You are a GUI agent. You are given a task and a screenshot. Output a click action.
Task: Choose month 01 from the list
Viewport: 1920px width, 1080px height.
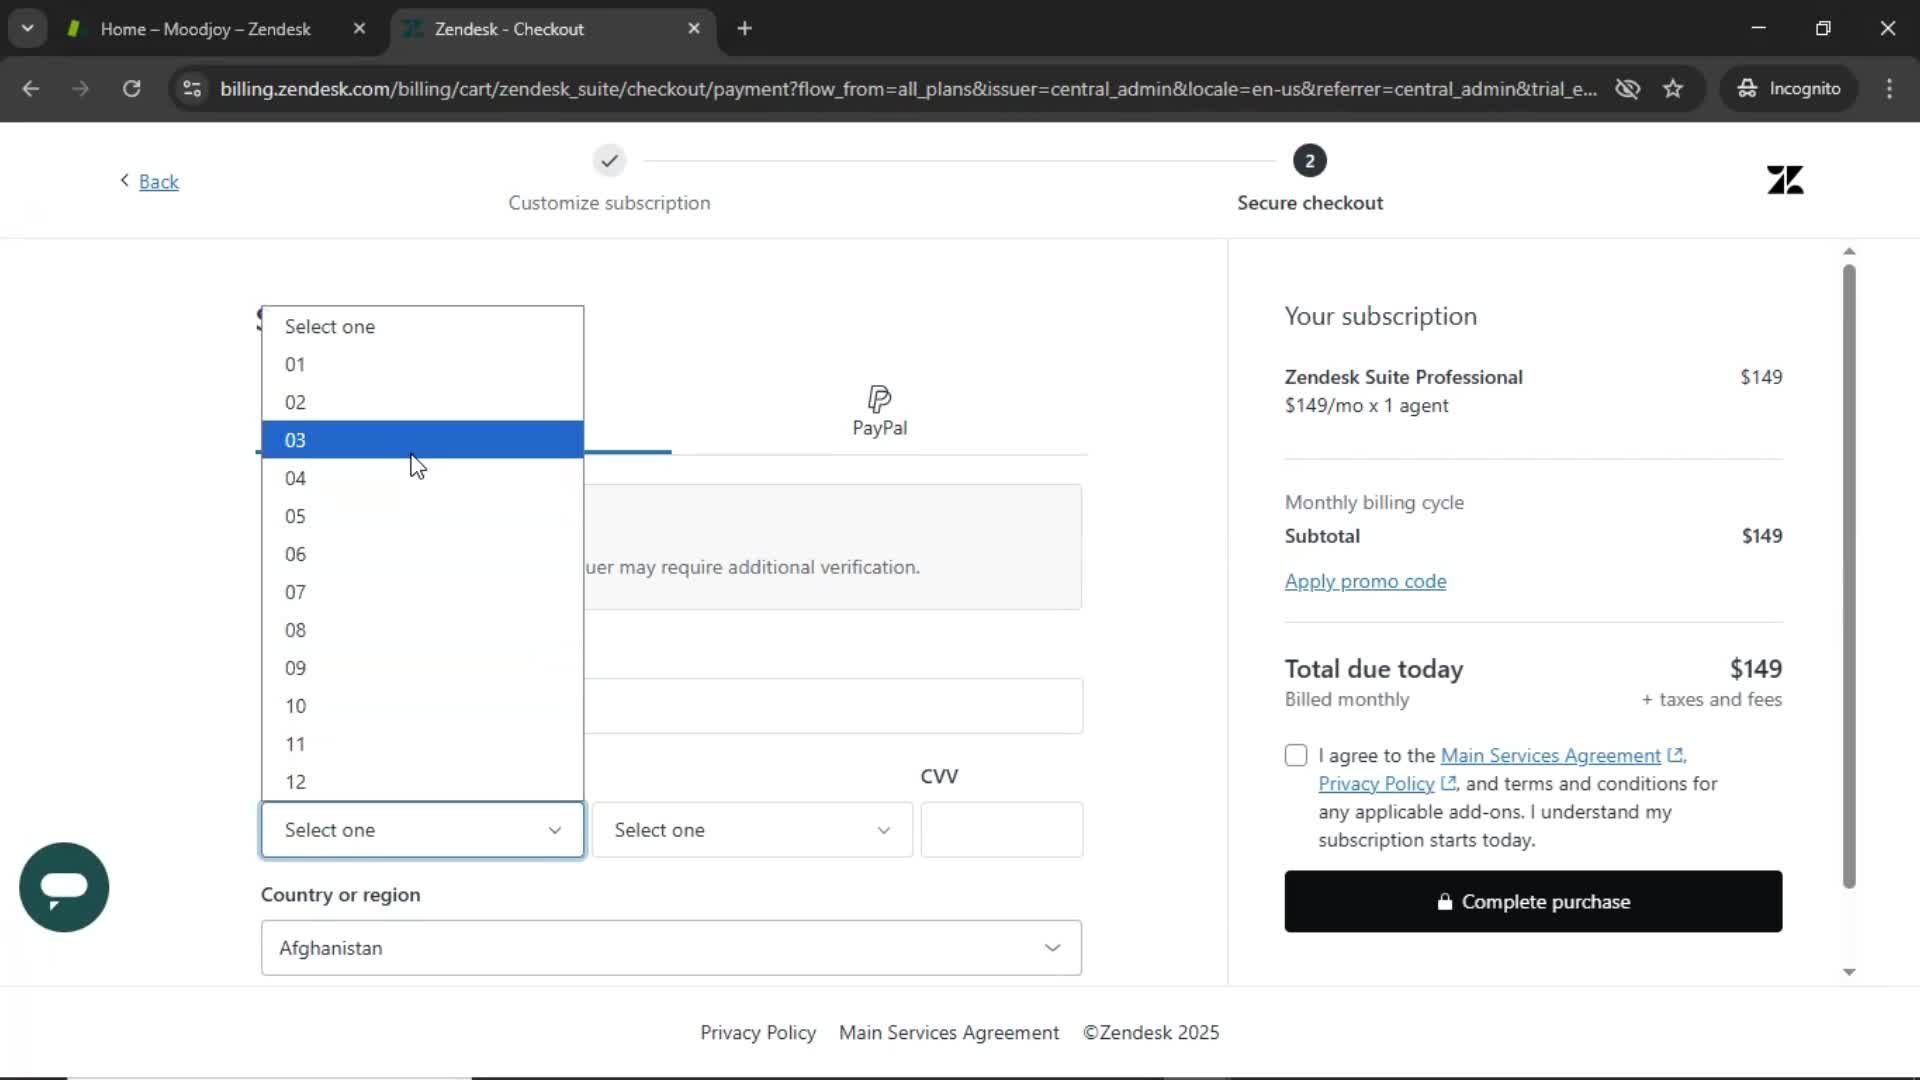(422, 364)
